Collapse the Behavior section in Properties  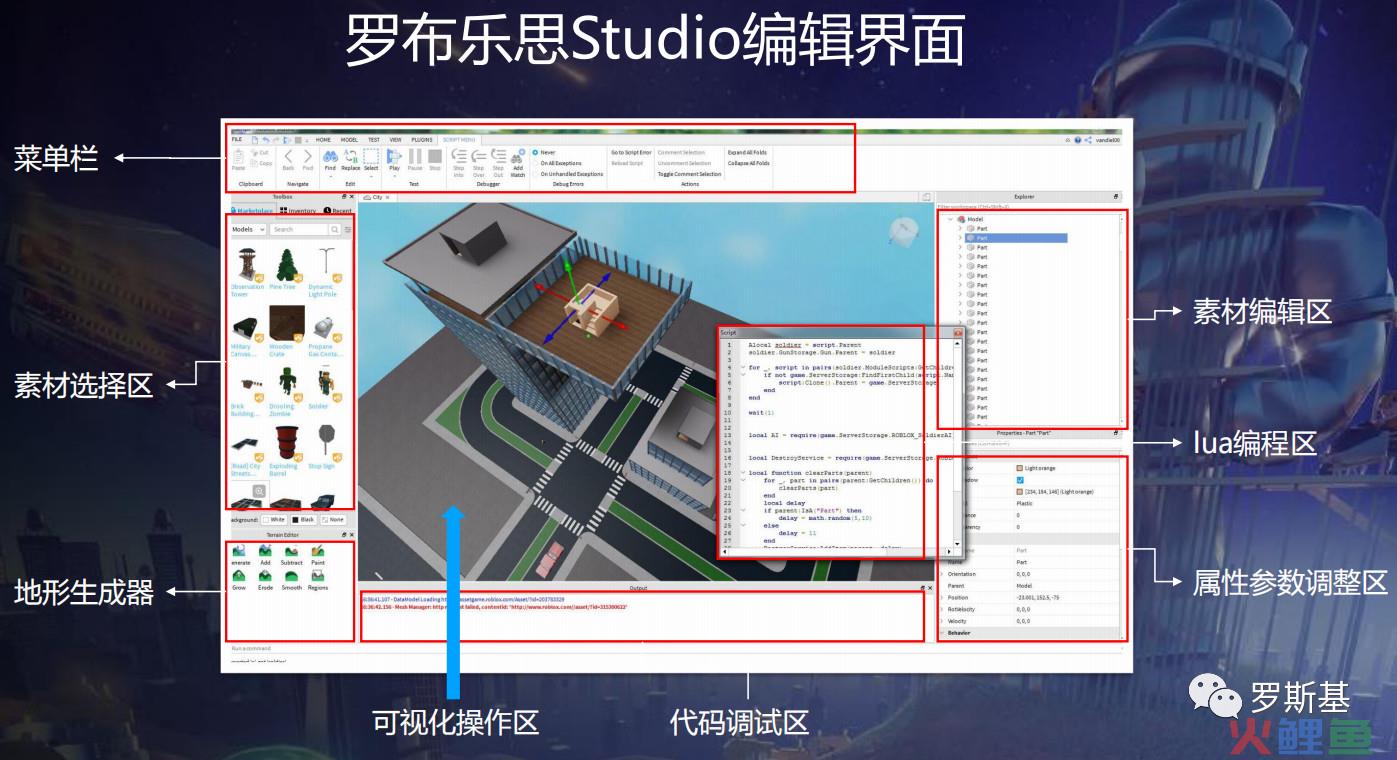(942, 633)
